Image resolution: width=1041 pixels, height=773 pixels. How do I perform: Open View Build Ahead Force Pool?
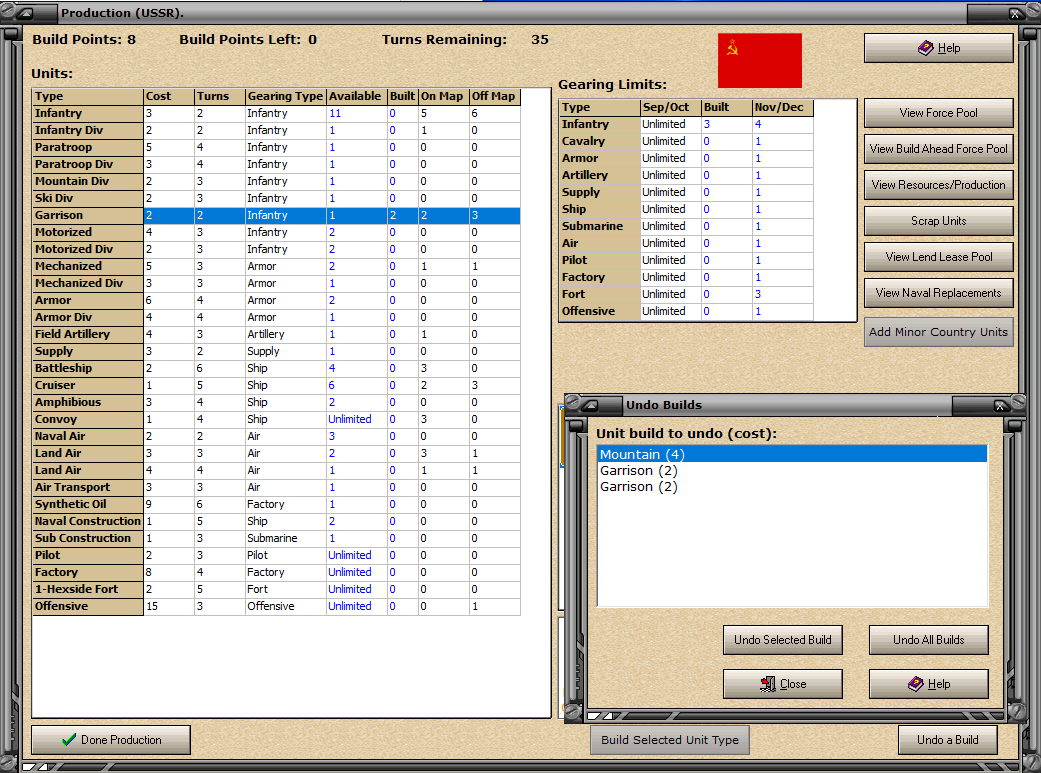coord(938,149)
